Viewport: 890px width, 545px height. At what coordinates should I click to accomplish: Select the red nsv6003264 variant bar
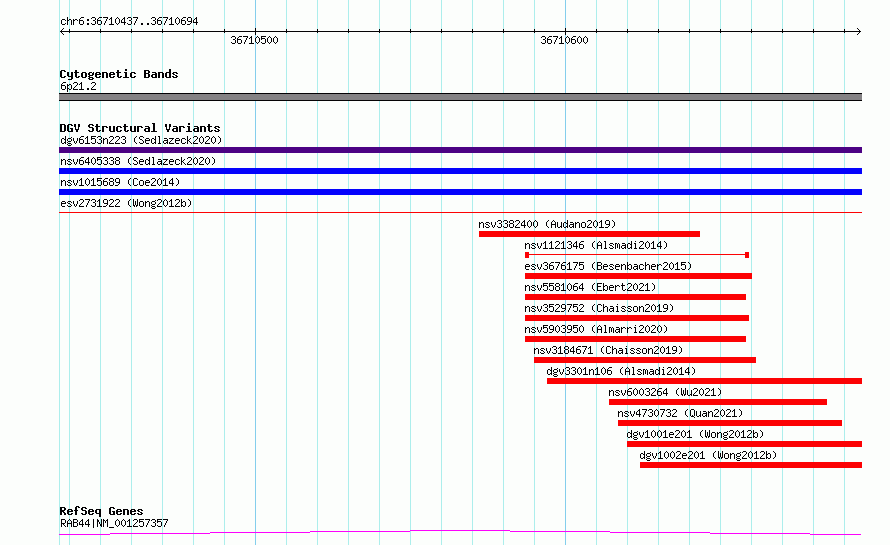click(x=717, y=402)
